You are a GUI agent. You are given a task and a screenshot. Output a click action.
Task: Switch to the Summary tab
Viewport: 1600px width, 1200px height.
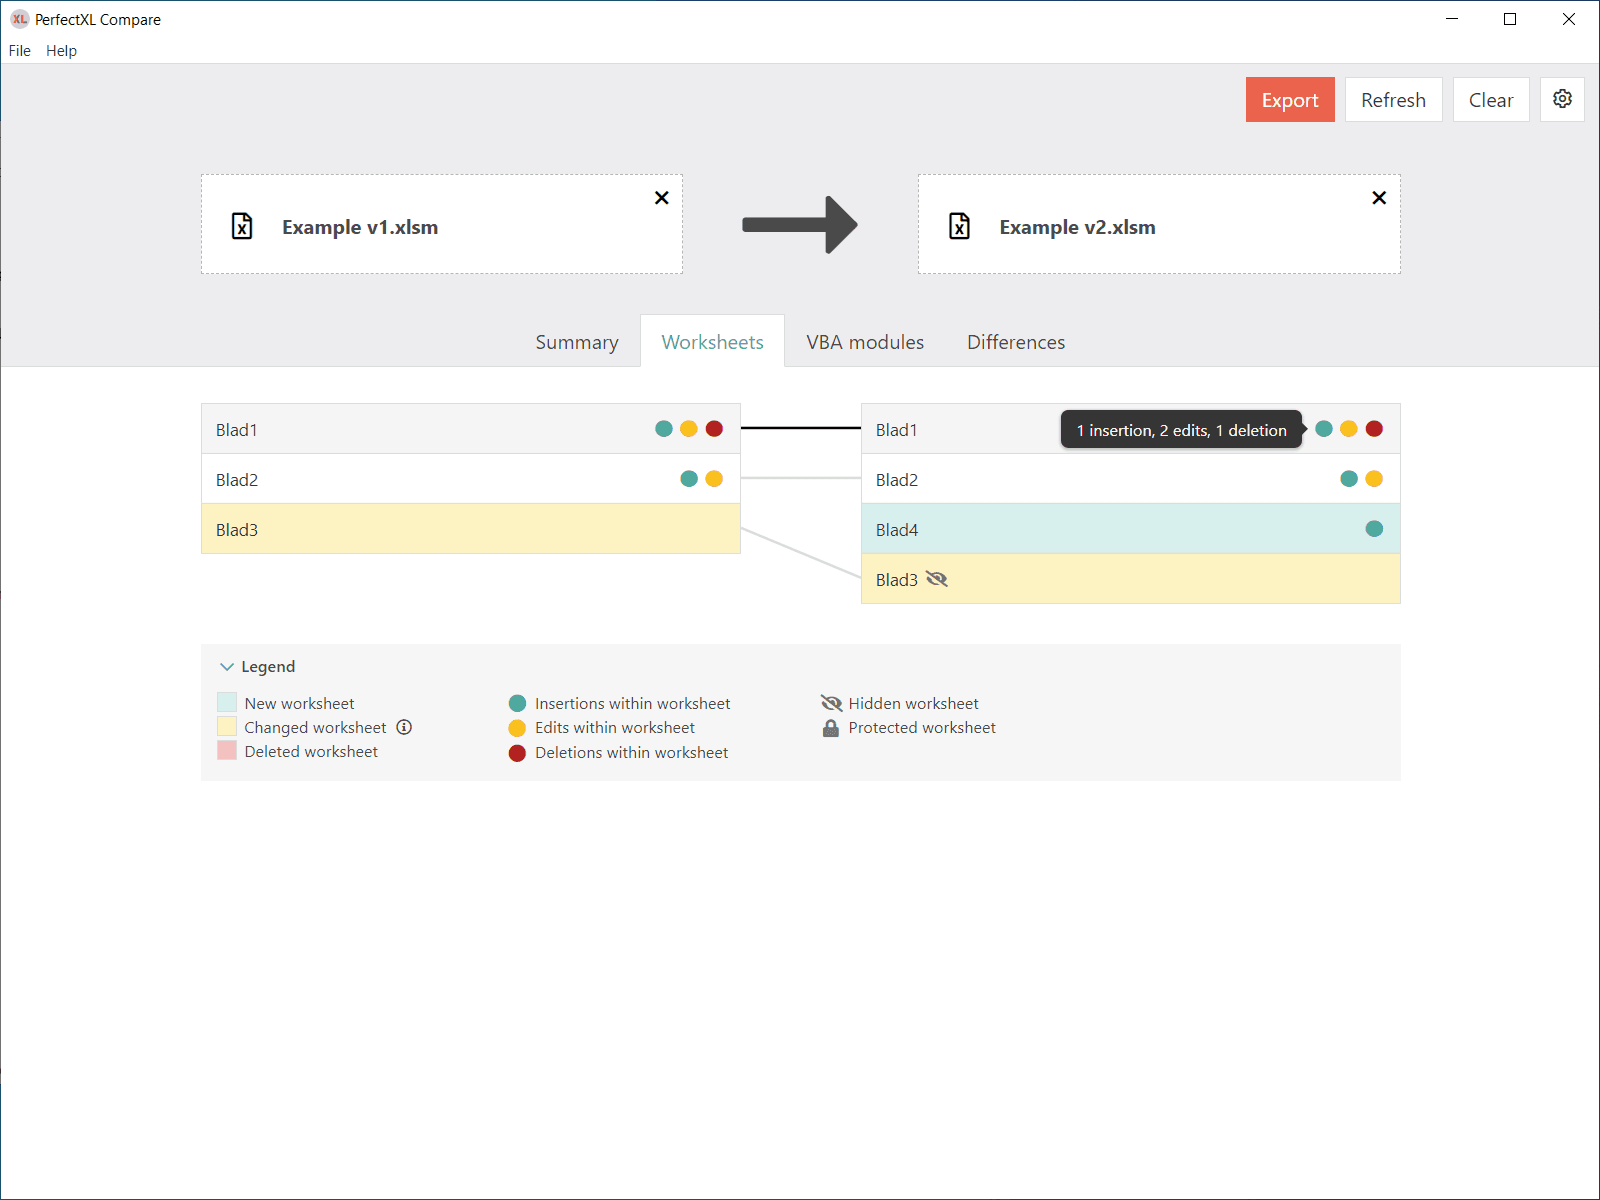pos(577,342)
